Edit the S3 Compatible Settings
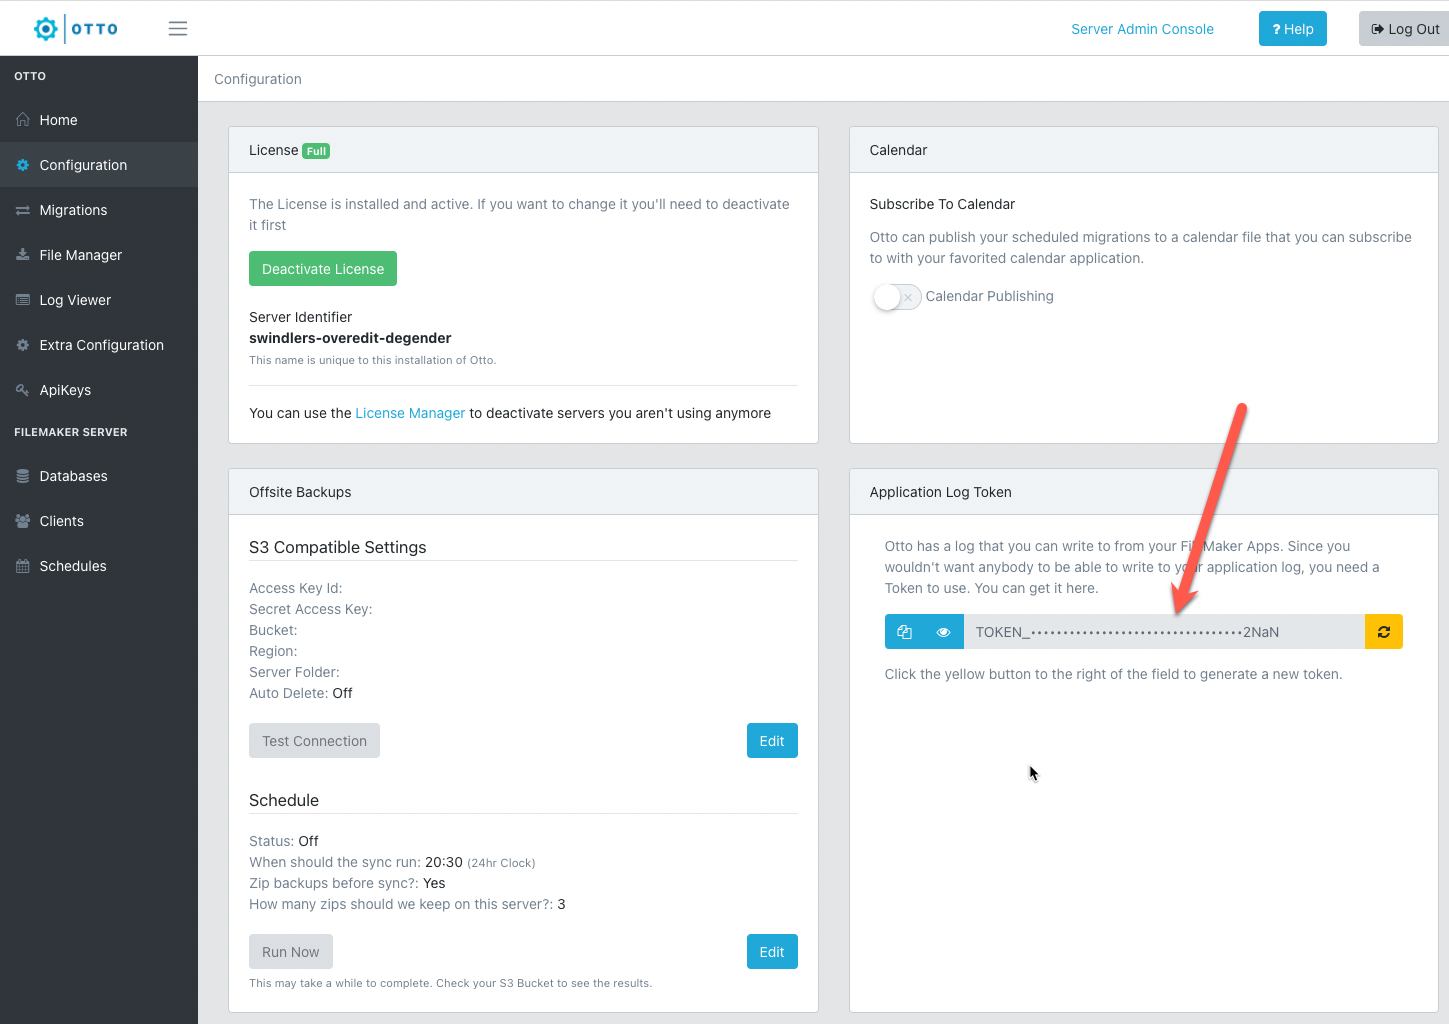This screenshot has width=1449, height=1024. click(x=772, y=741)
